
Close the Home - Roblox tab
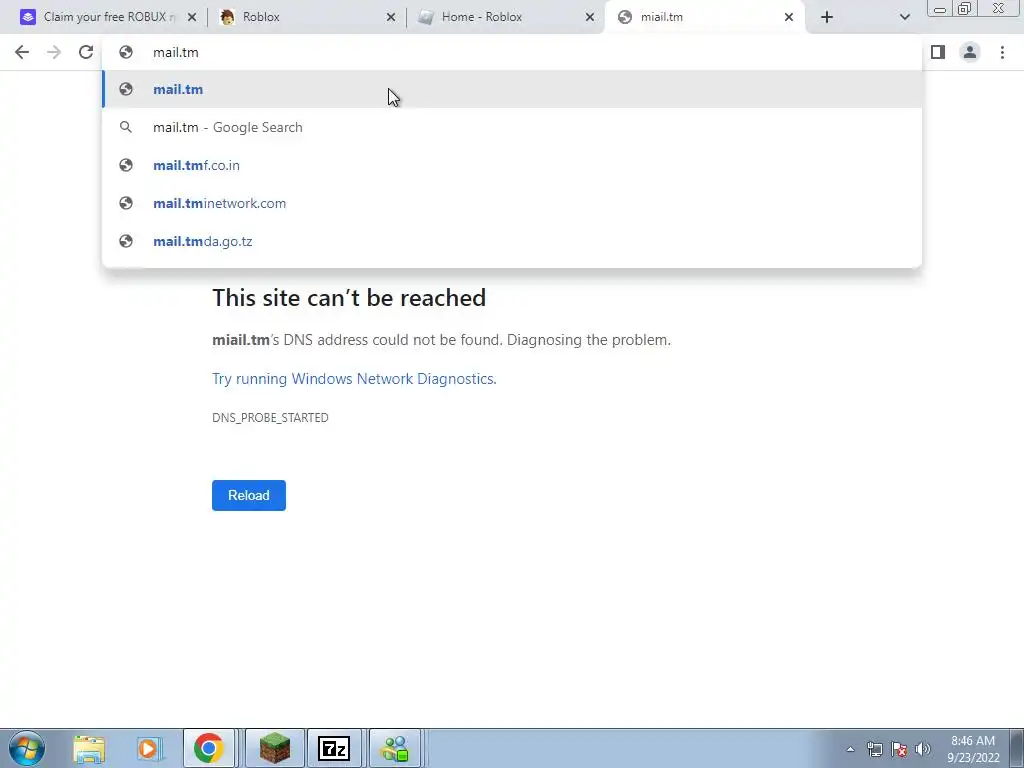[x=590, y=18]
